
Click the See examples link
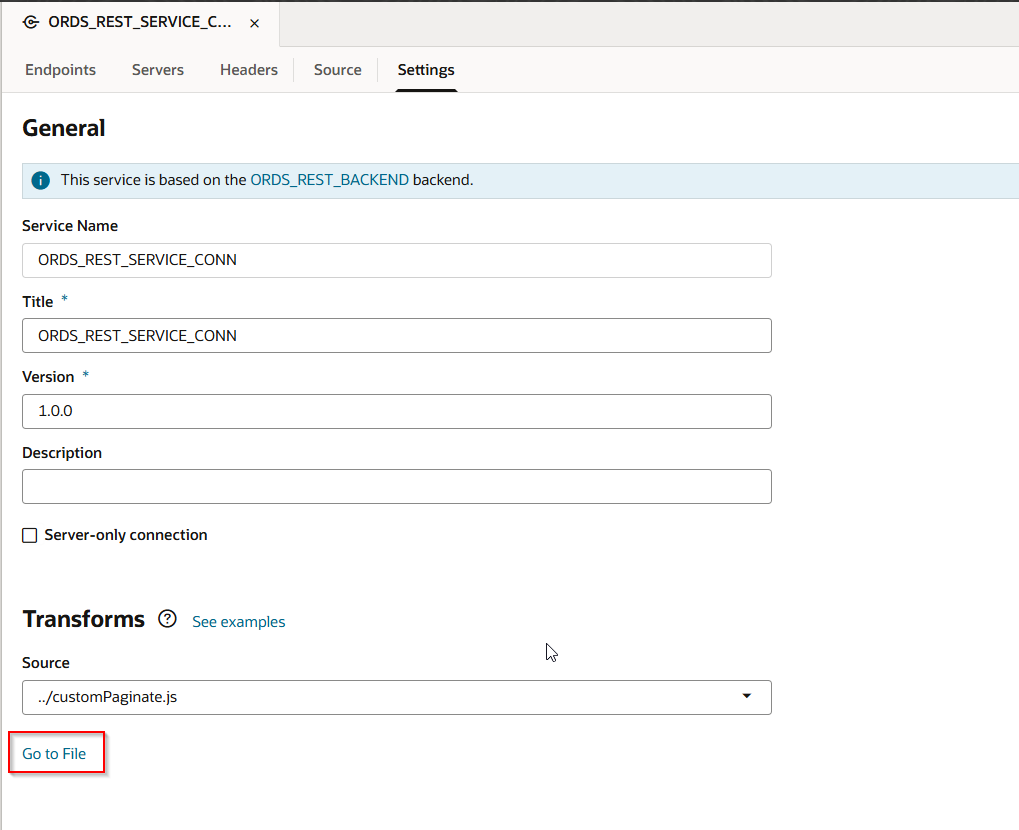(x=238, y=622)
